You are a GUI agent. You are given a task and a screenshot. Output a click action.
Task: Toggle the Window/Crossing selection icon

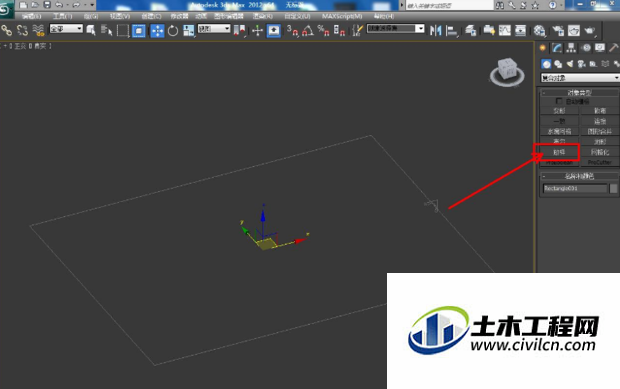(139, 30)
